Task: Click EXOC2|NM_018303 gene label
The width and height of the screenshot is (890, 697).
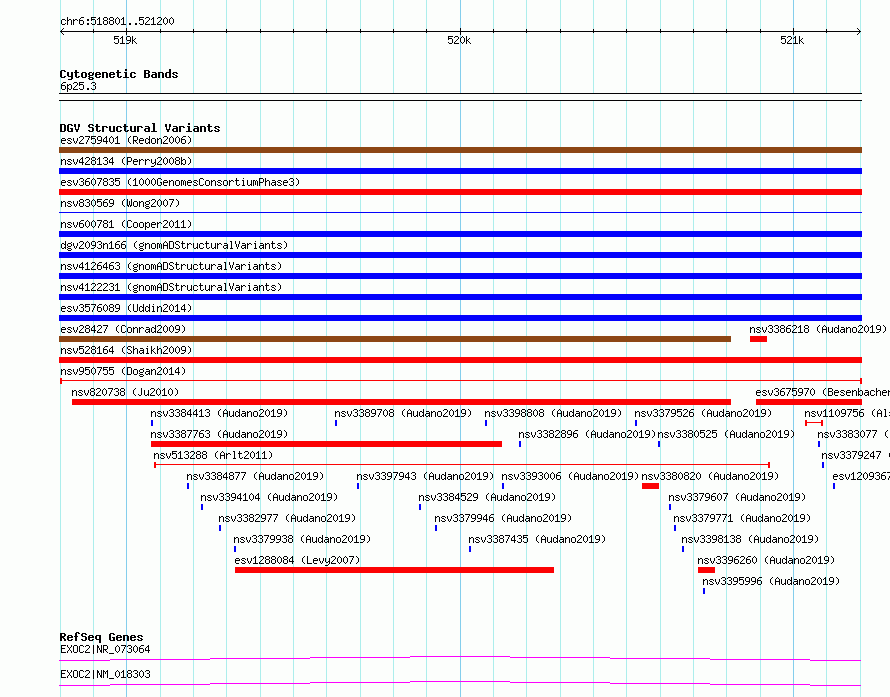Action: pos(105,674)
